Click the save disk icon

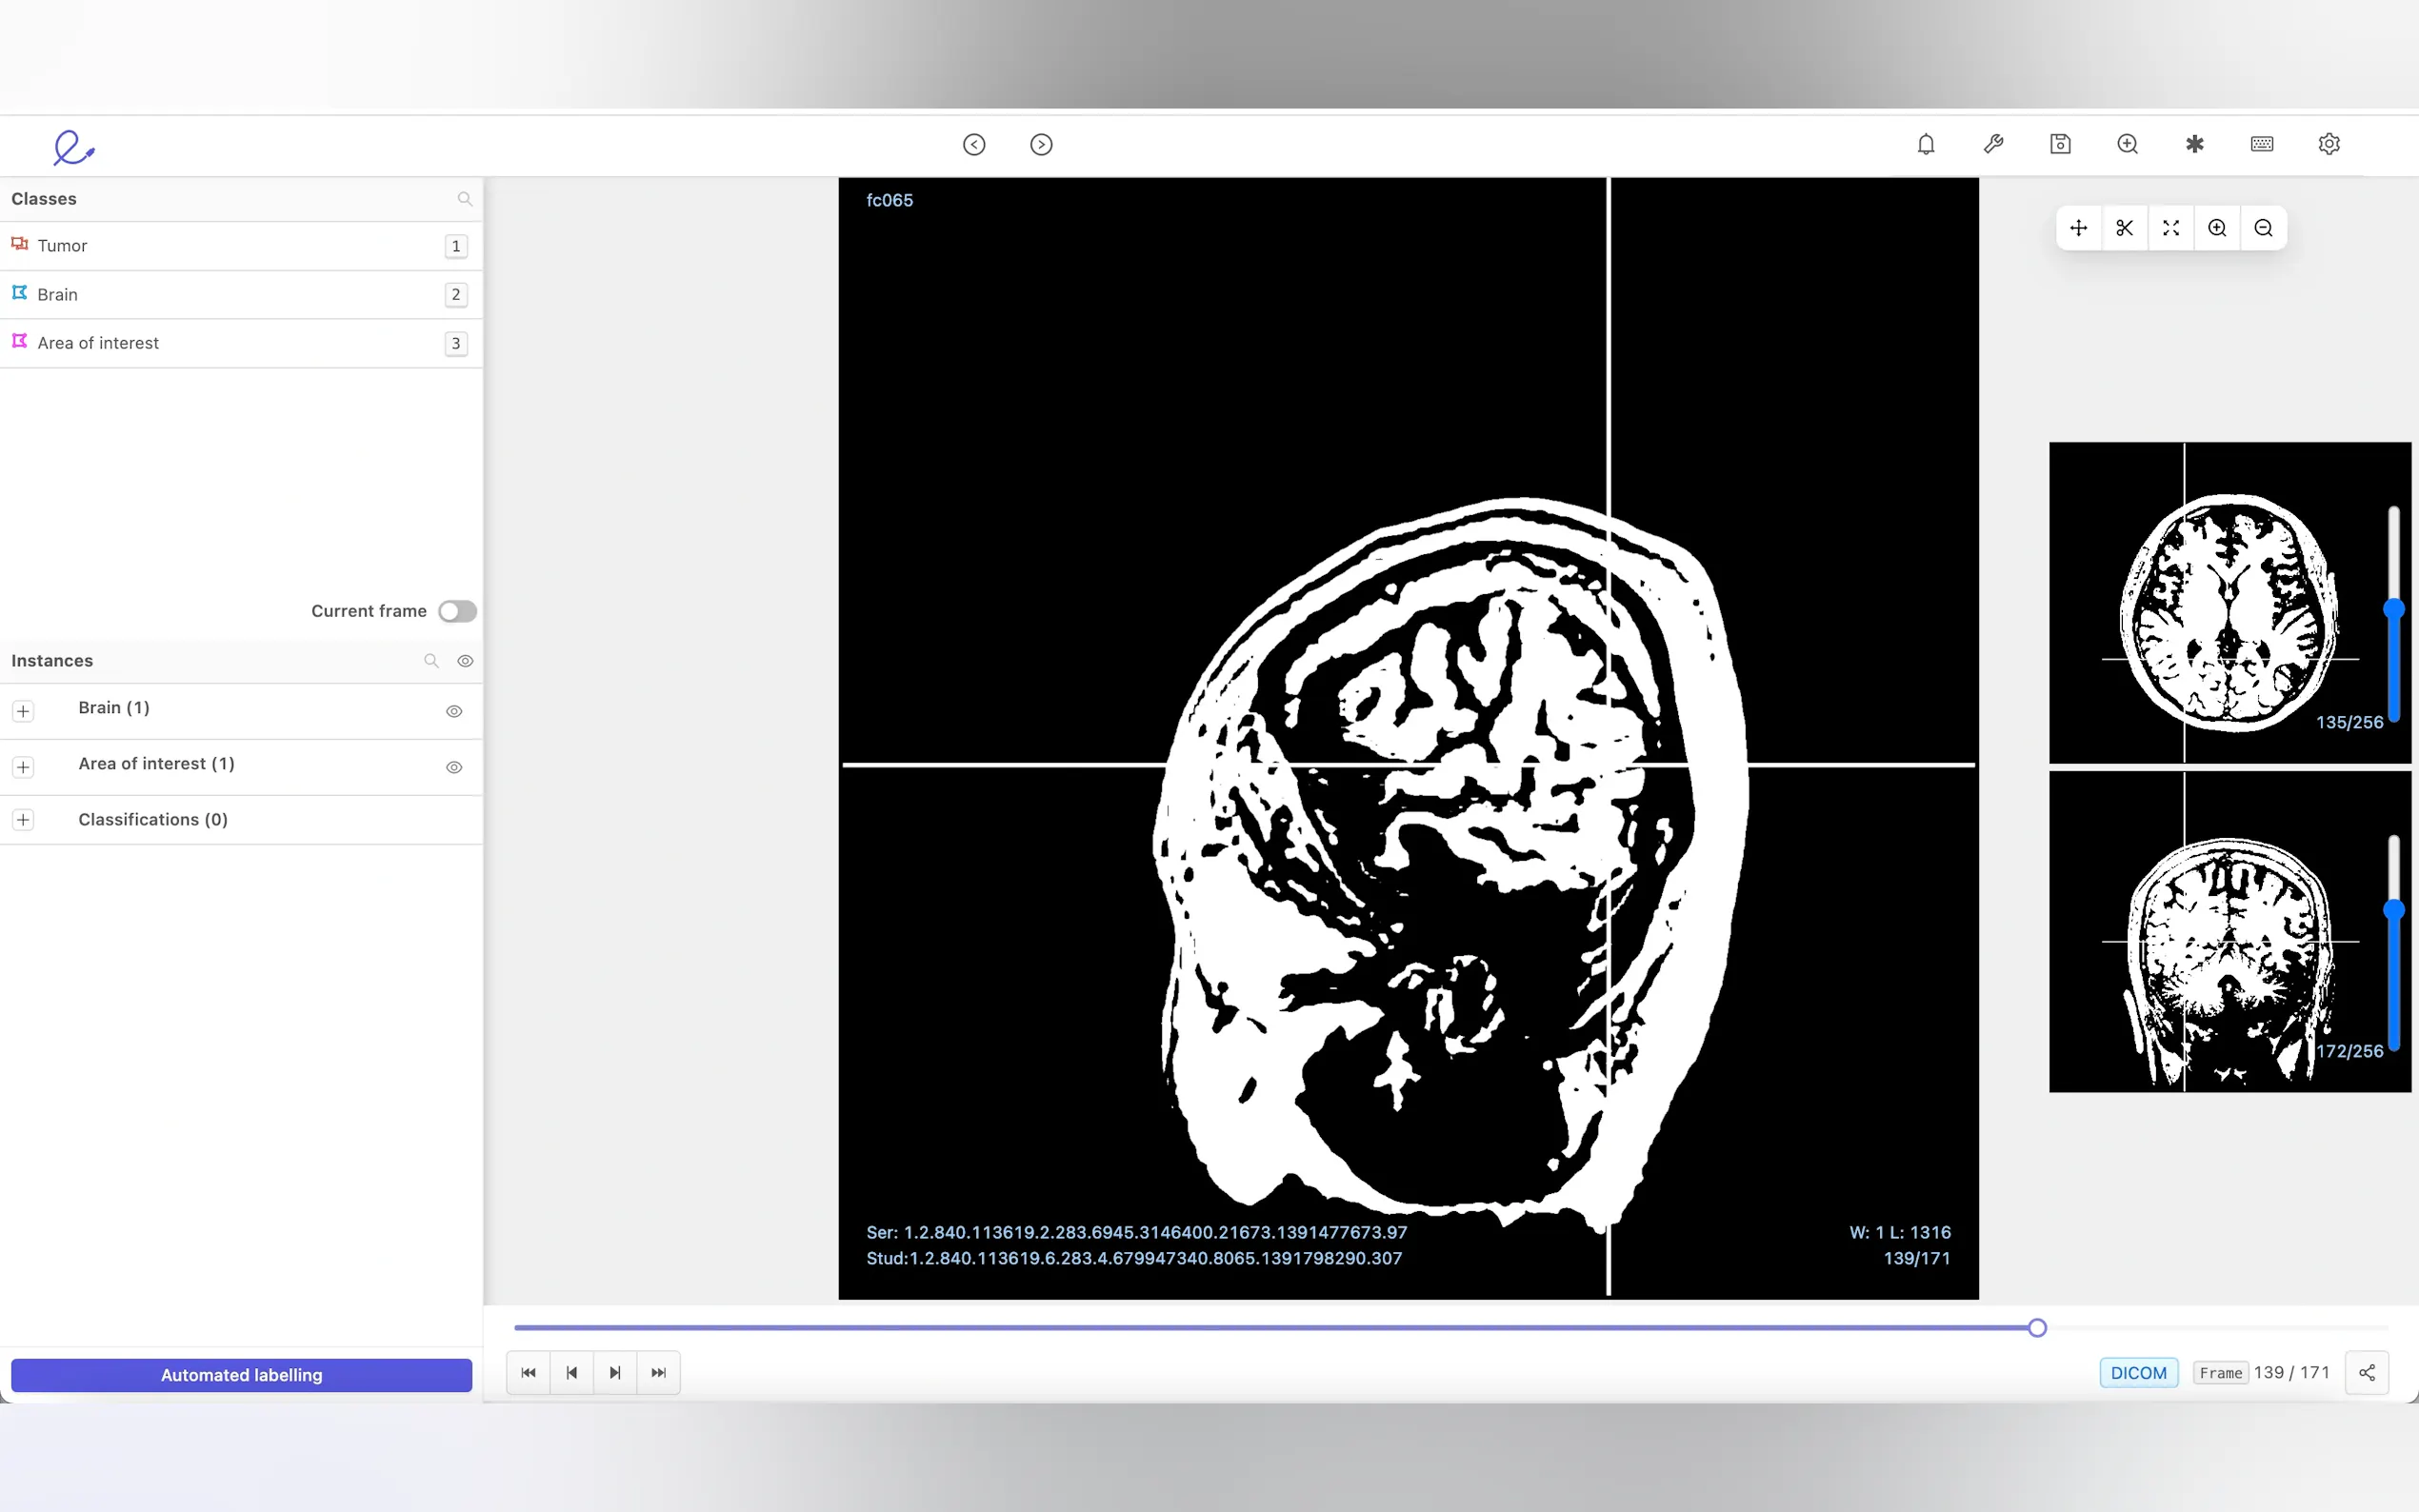pos(2060,144)
